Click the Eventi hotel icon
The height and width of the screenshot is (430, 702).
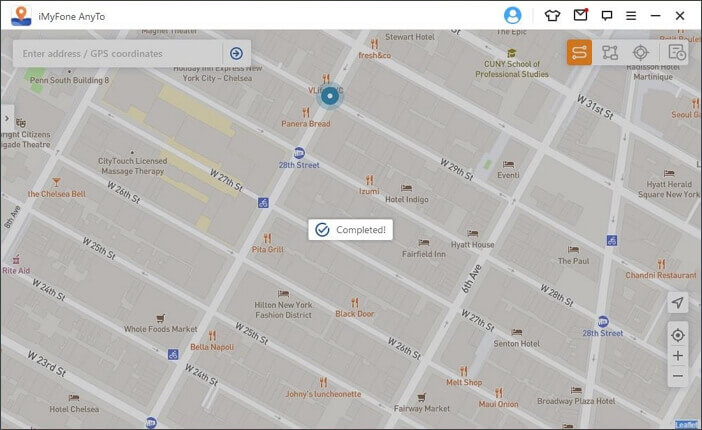[508, 164]
